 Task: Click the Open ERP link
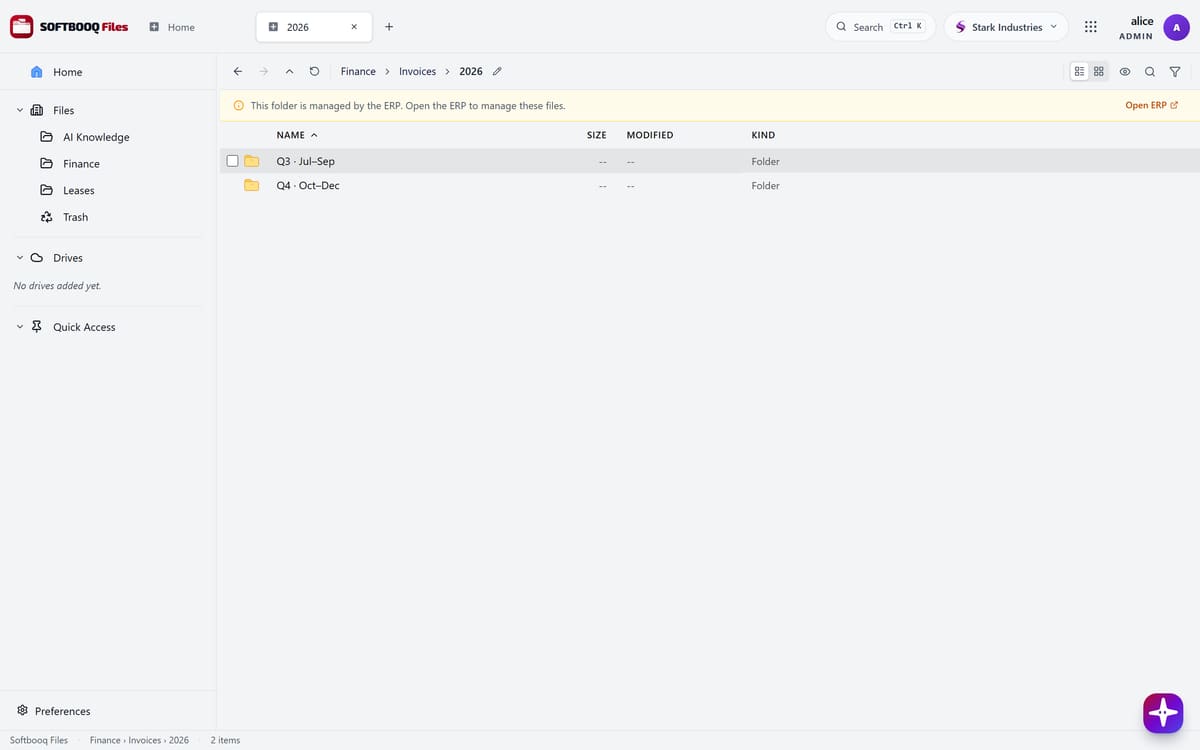[1151, 105]
